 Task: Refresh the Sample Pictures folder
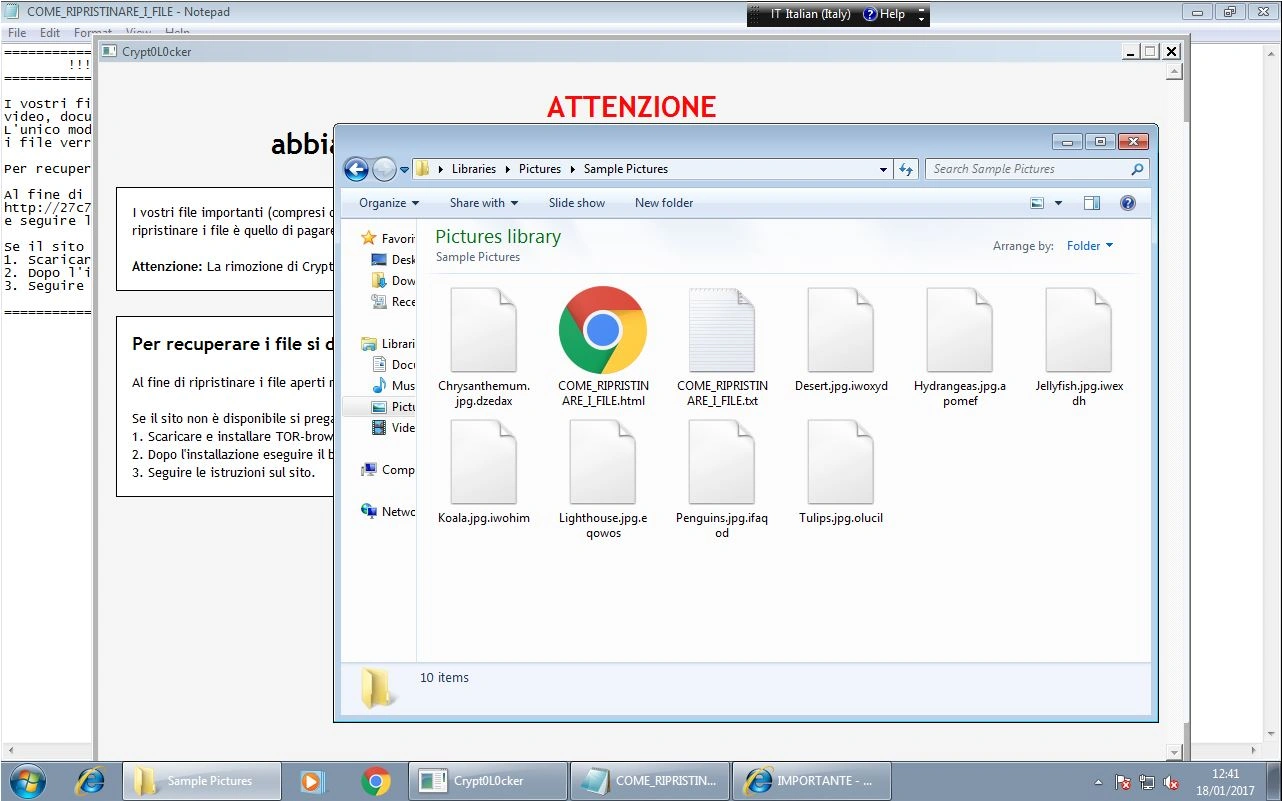[906, 169]
